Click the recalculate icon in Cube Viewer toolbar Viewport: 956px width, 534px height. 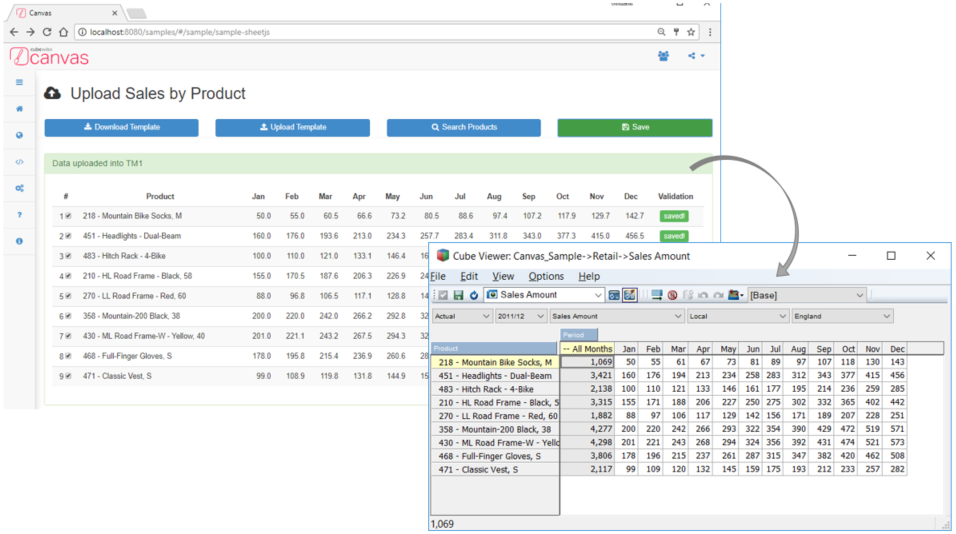[473, 295]
